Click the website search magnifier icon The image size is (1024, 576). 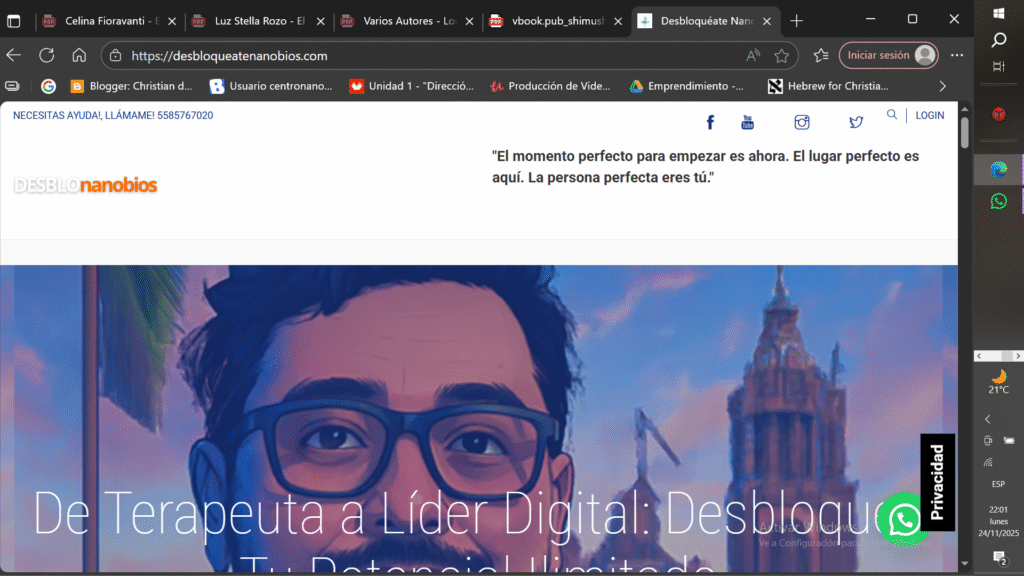coord(892,115)
